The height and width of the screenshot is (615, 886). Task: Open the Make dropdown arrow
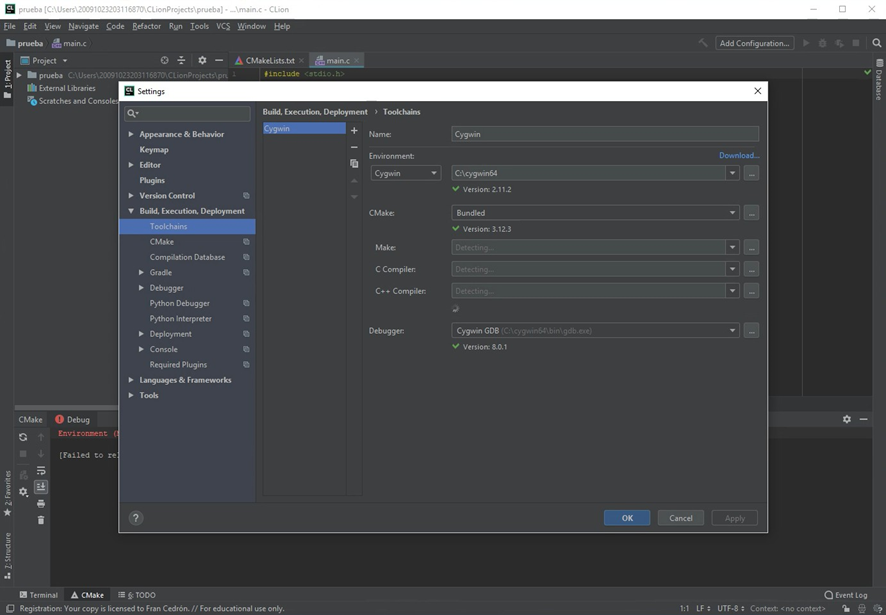(732, 248)
